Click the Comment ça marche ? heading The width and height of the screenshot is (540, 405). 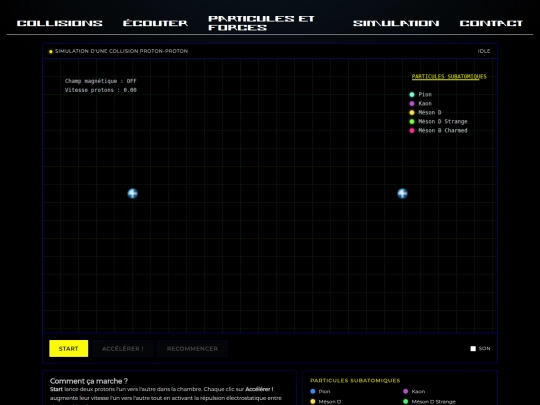click(x=89, y=381)
